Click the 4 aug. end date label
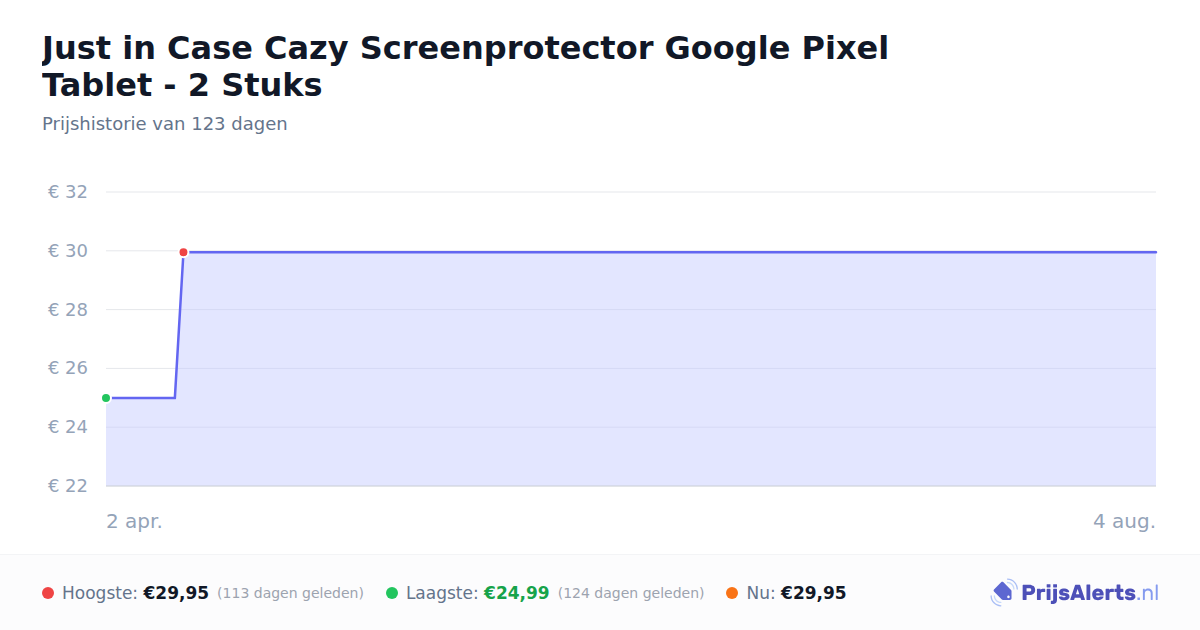This screenshot has width=1200, height=630. tap(1124, 521)
